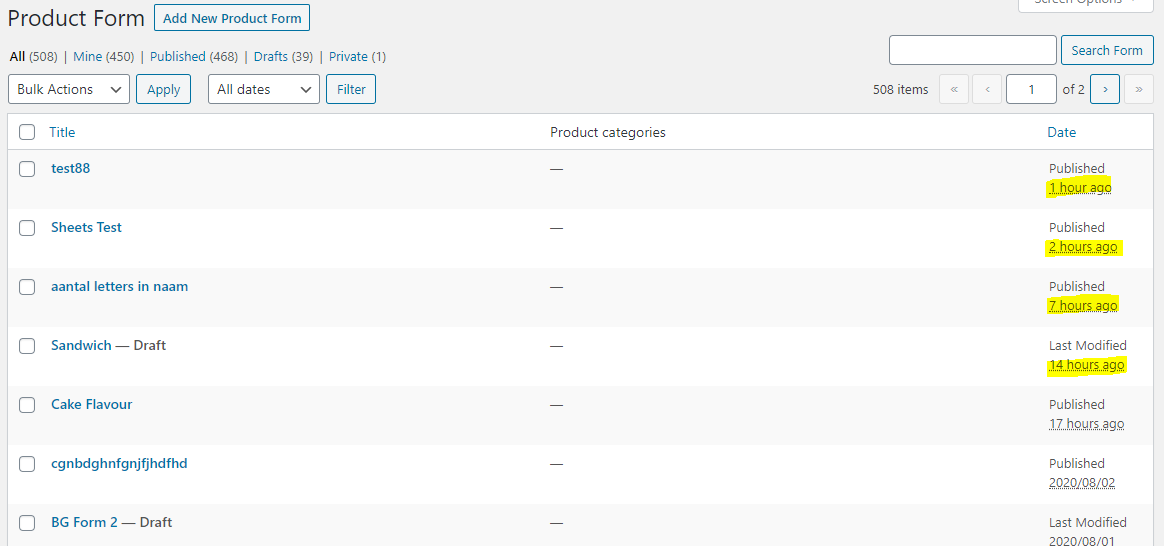Click the Search Form button
This screenshot has height=546, width=1164.
click(1107, 50)
